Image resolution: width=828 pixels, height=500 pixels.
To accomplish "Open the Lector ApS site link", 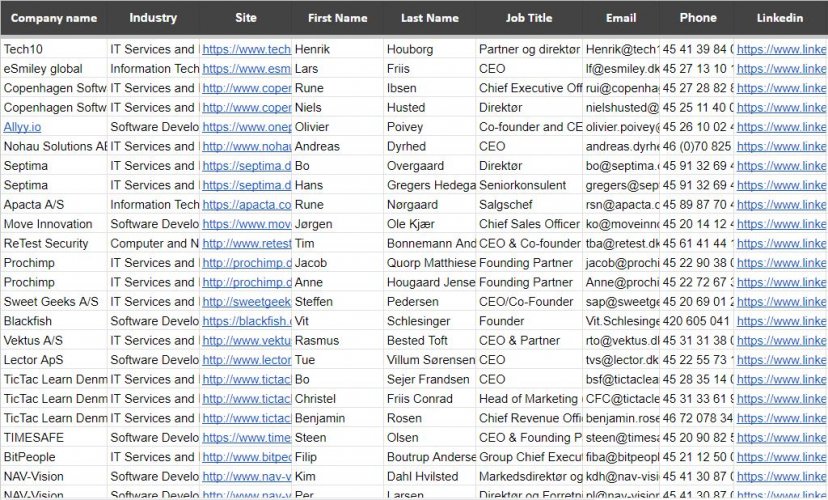I will [x=246, y=360].
